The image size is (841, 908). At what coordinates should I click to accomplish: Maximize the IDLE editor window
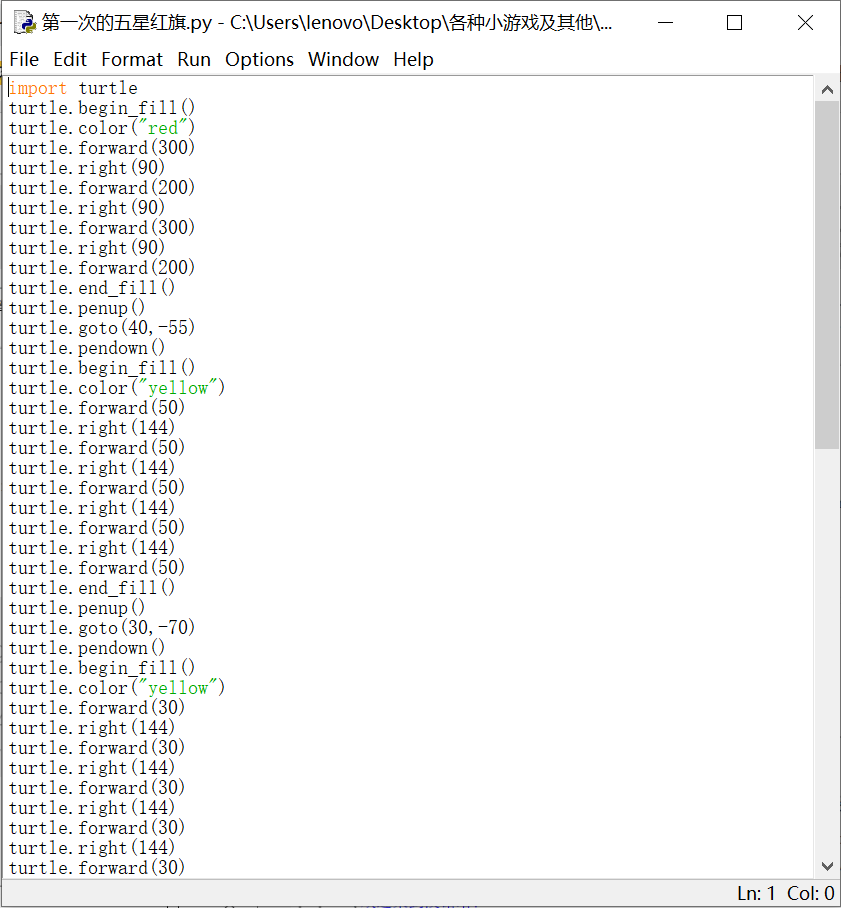pos(734,23)
